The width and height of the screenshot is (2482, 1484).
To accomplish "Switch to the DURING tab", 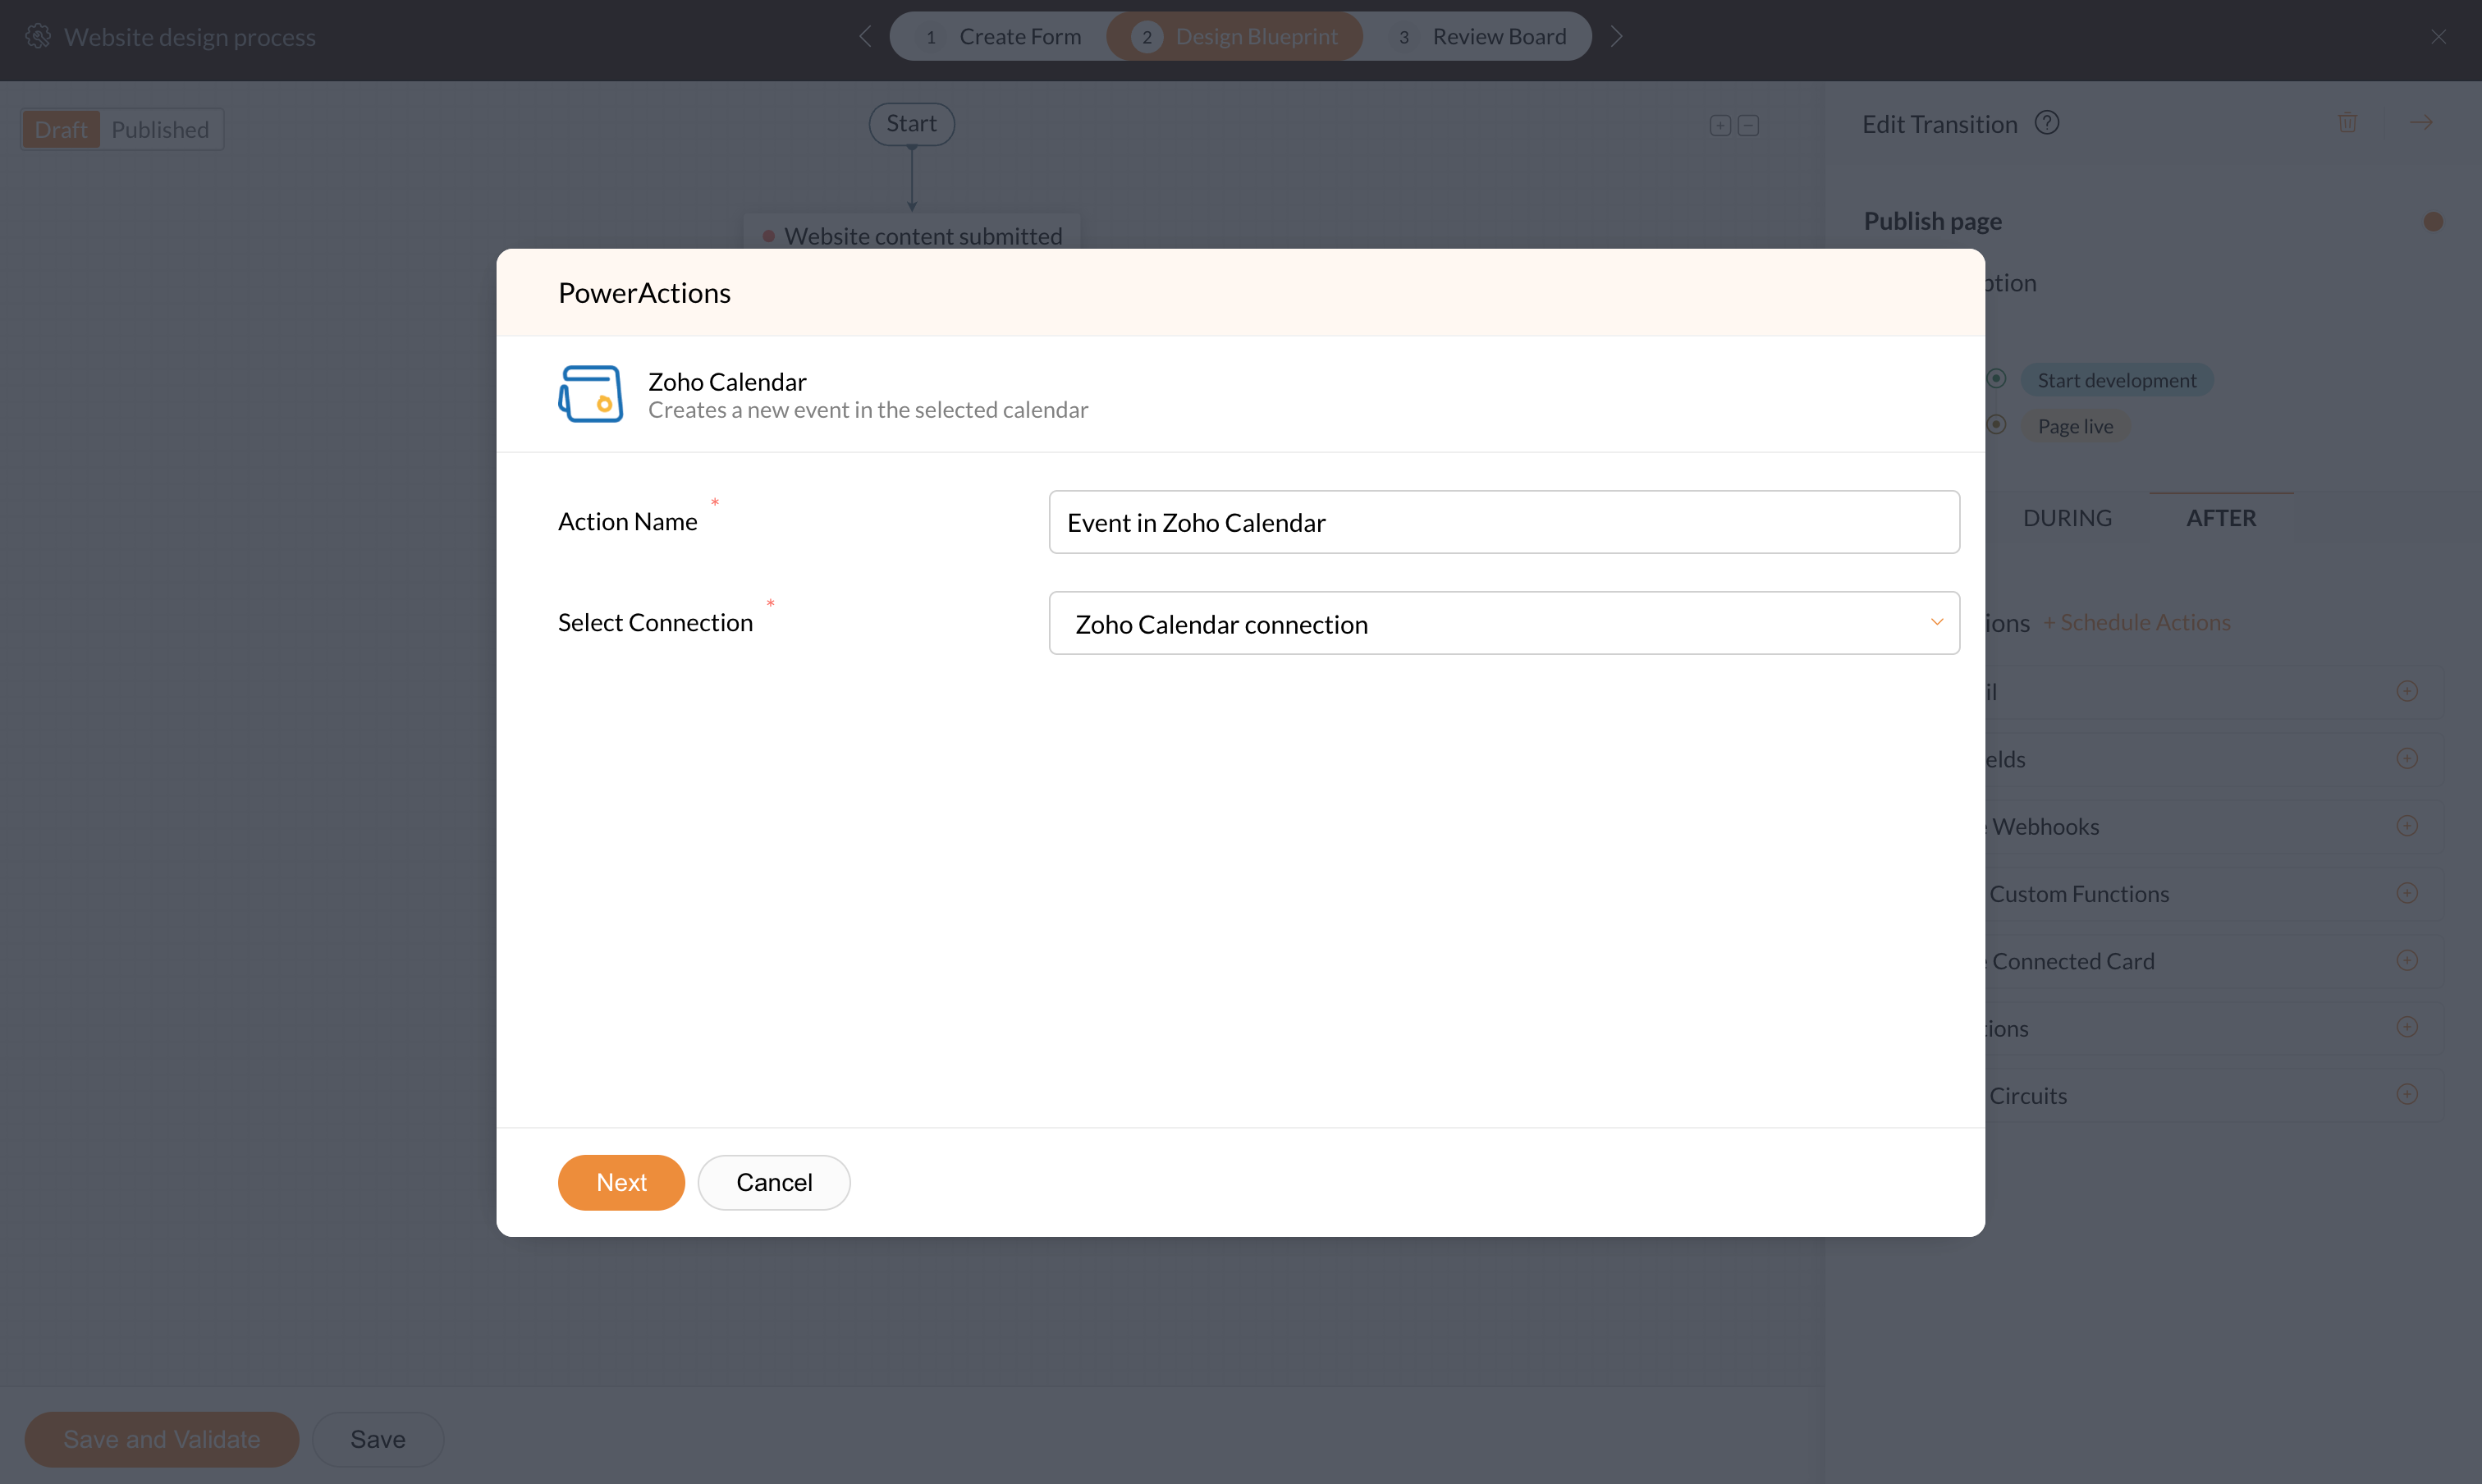I will point(2067,518).
